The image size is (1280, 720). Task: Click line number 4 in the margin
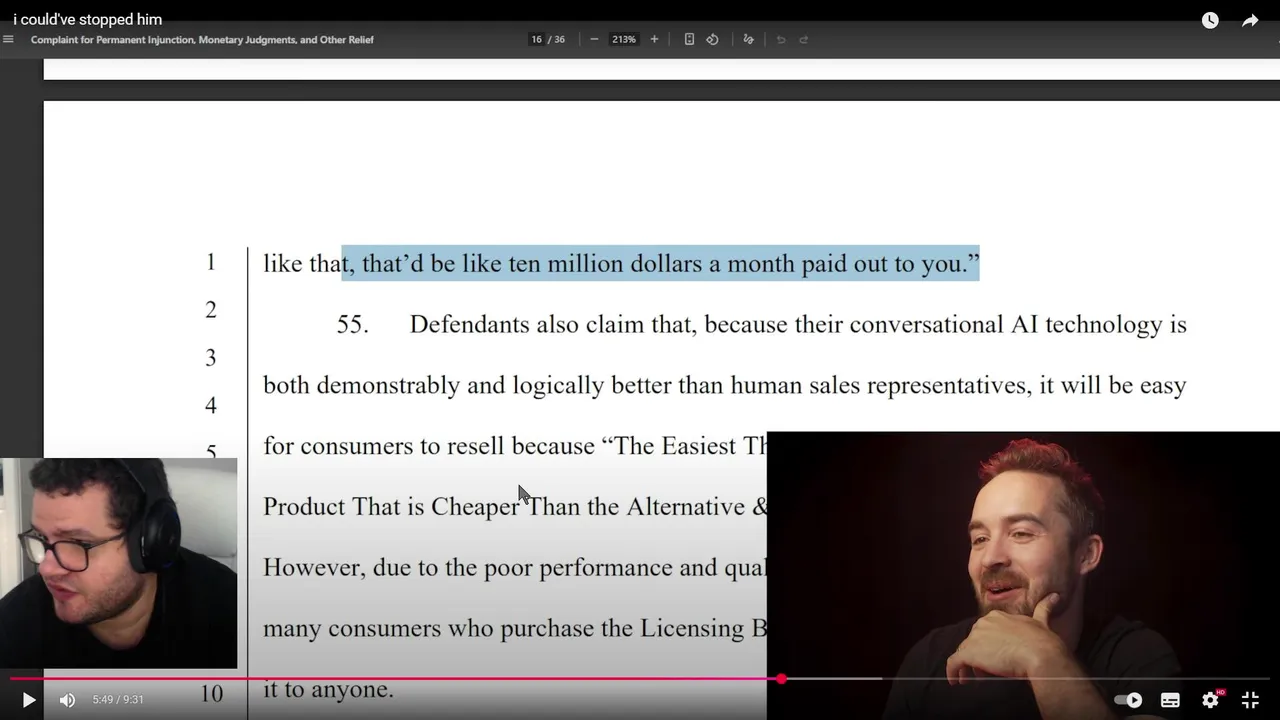211,405
